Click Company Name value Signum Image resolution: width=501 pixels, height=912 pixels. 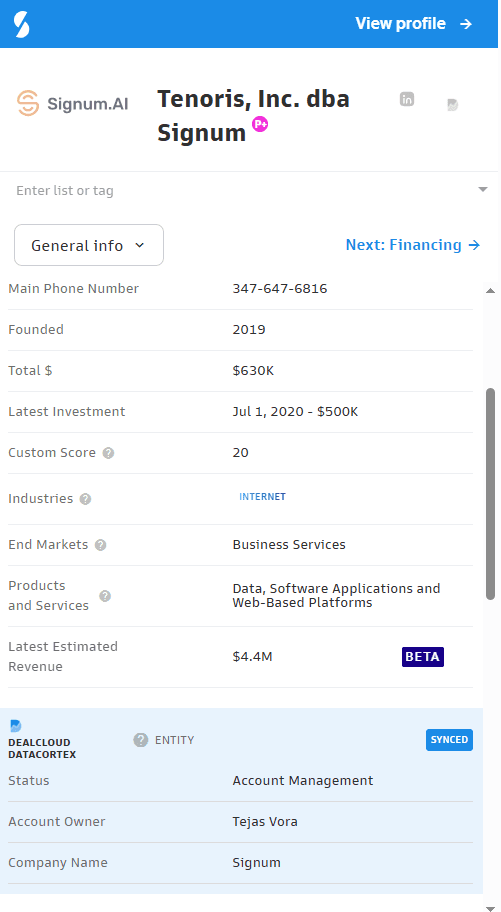pyautogui.click(x=256, y=863)
